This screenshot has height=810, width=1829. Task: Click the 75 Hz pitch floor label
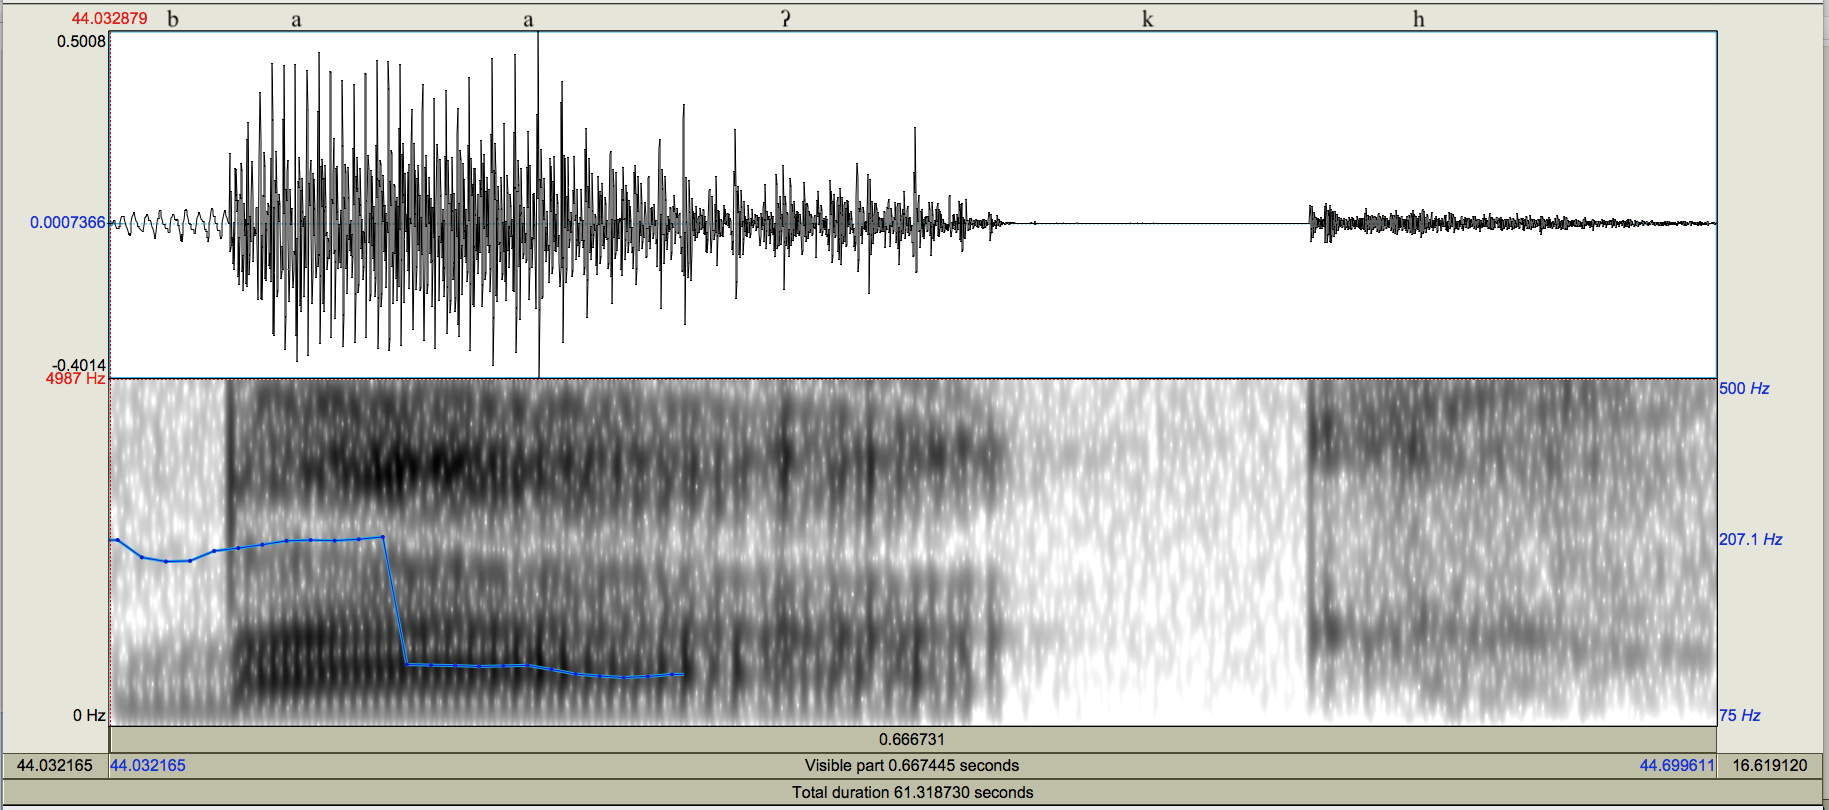click(x=1739, y=715)
